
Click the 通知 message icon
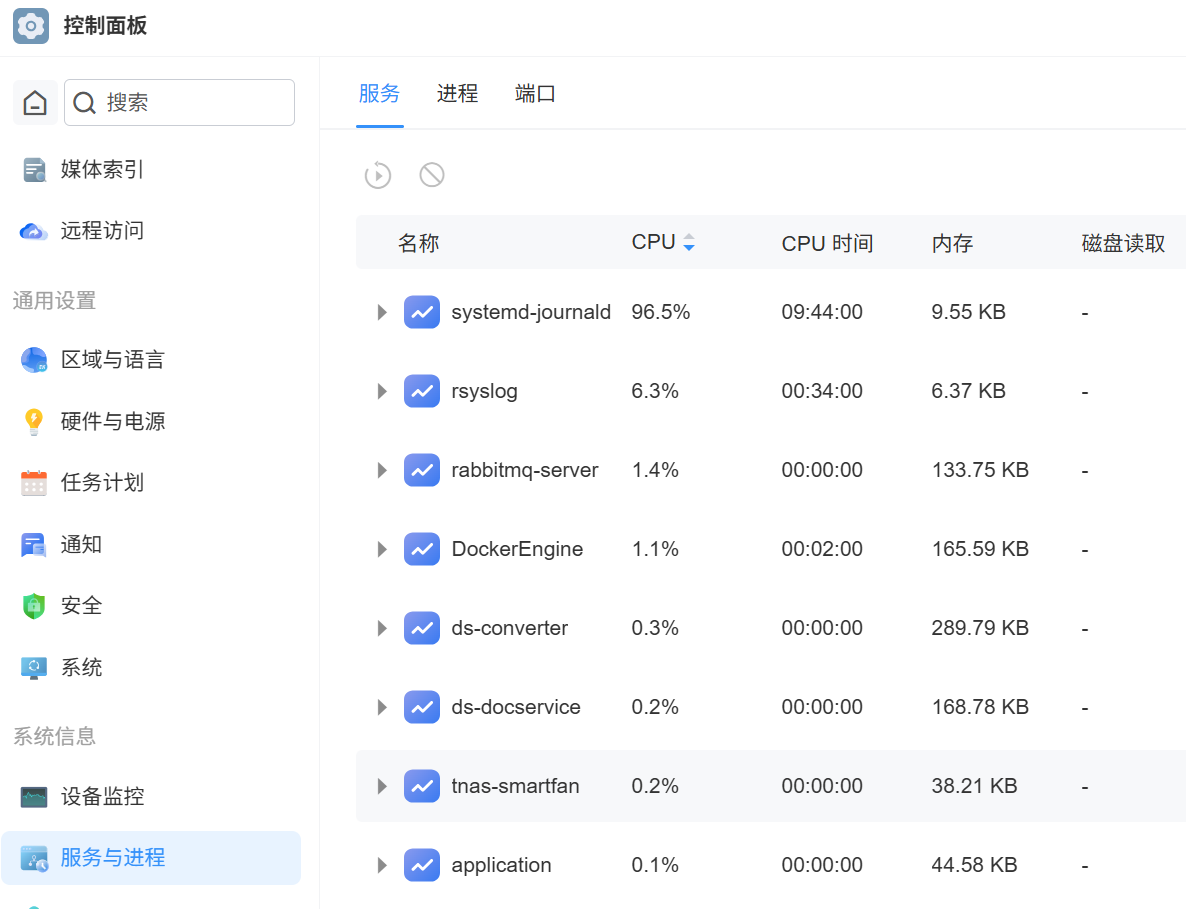(x=34, y=544)
